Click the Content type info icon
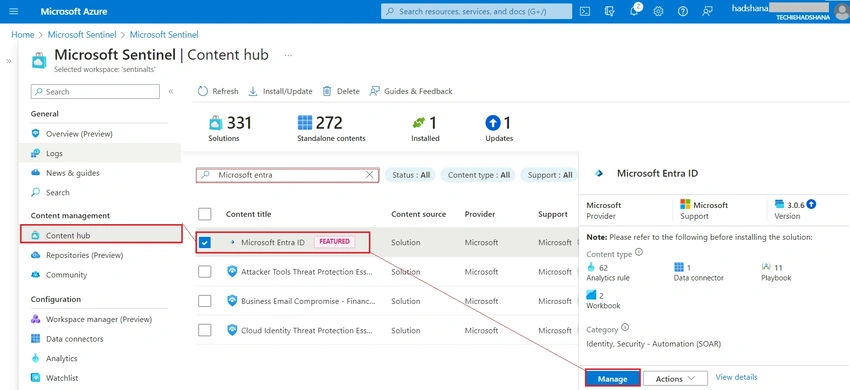 (639, 252)
